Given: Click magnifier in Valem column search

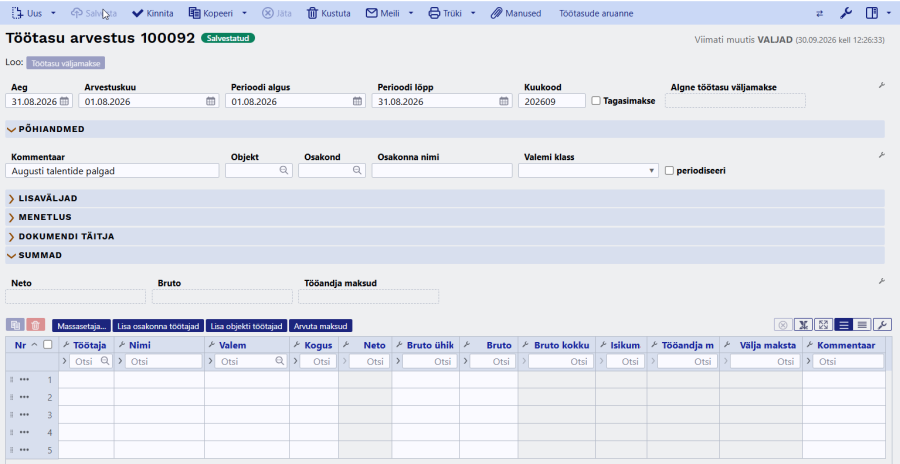Looking at the screenshot, I should pyautogui.click(x=280, y=361).
